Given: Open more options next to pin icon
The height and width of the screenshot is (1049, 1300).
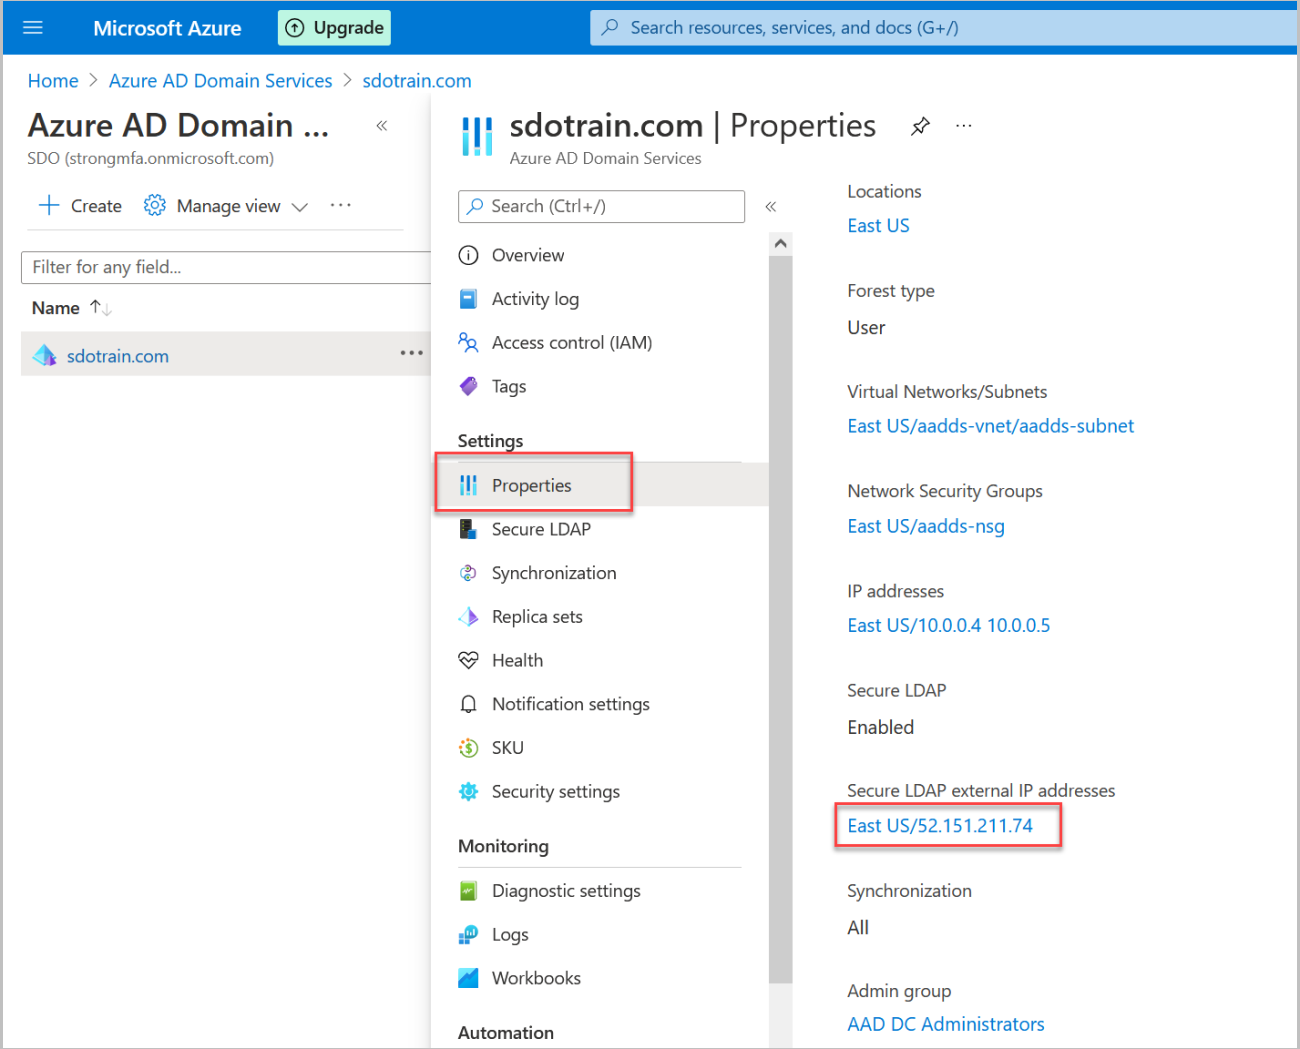Looking at the screenshot, I should point(964,126).
